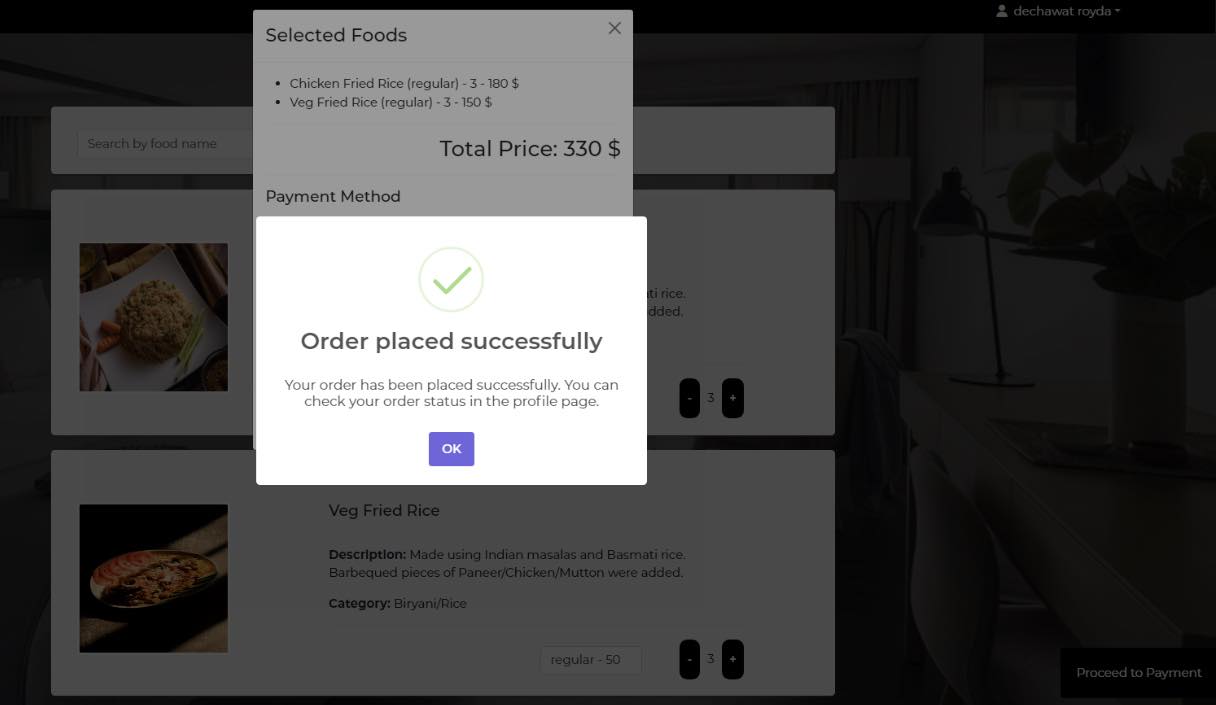The width and height of the screenshot is (1216, 705).
Task: Close the Selected Foods modal
Action: 614,28
